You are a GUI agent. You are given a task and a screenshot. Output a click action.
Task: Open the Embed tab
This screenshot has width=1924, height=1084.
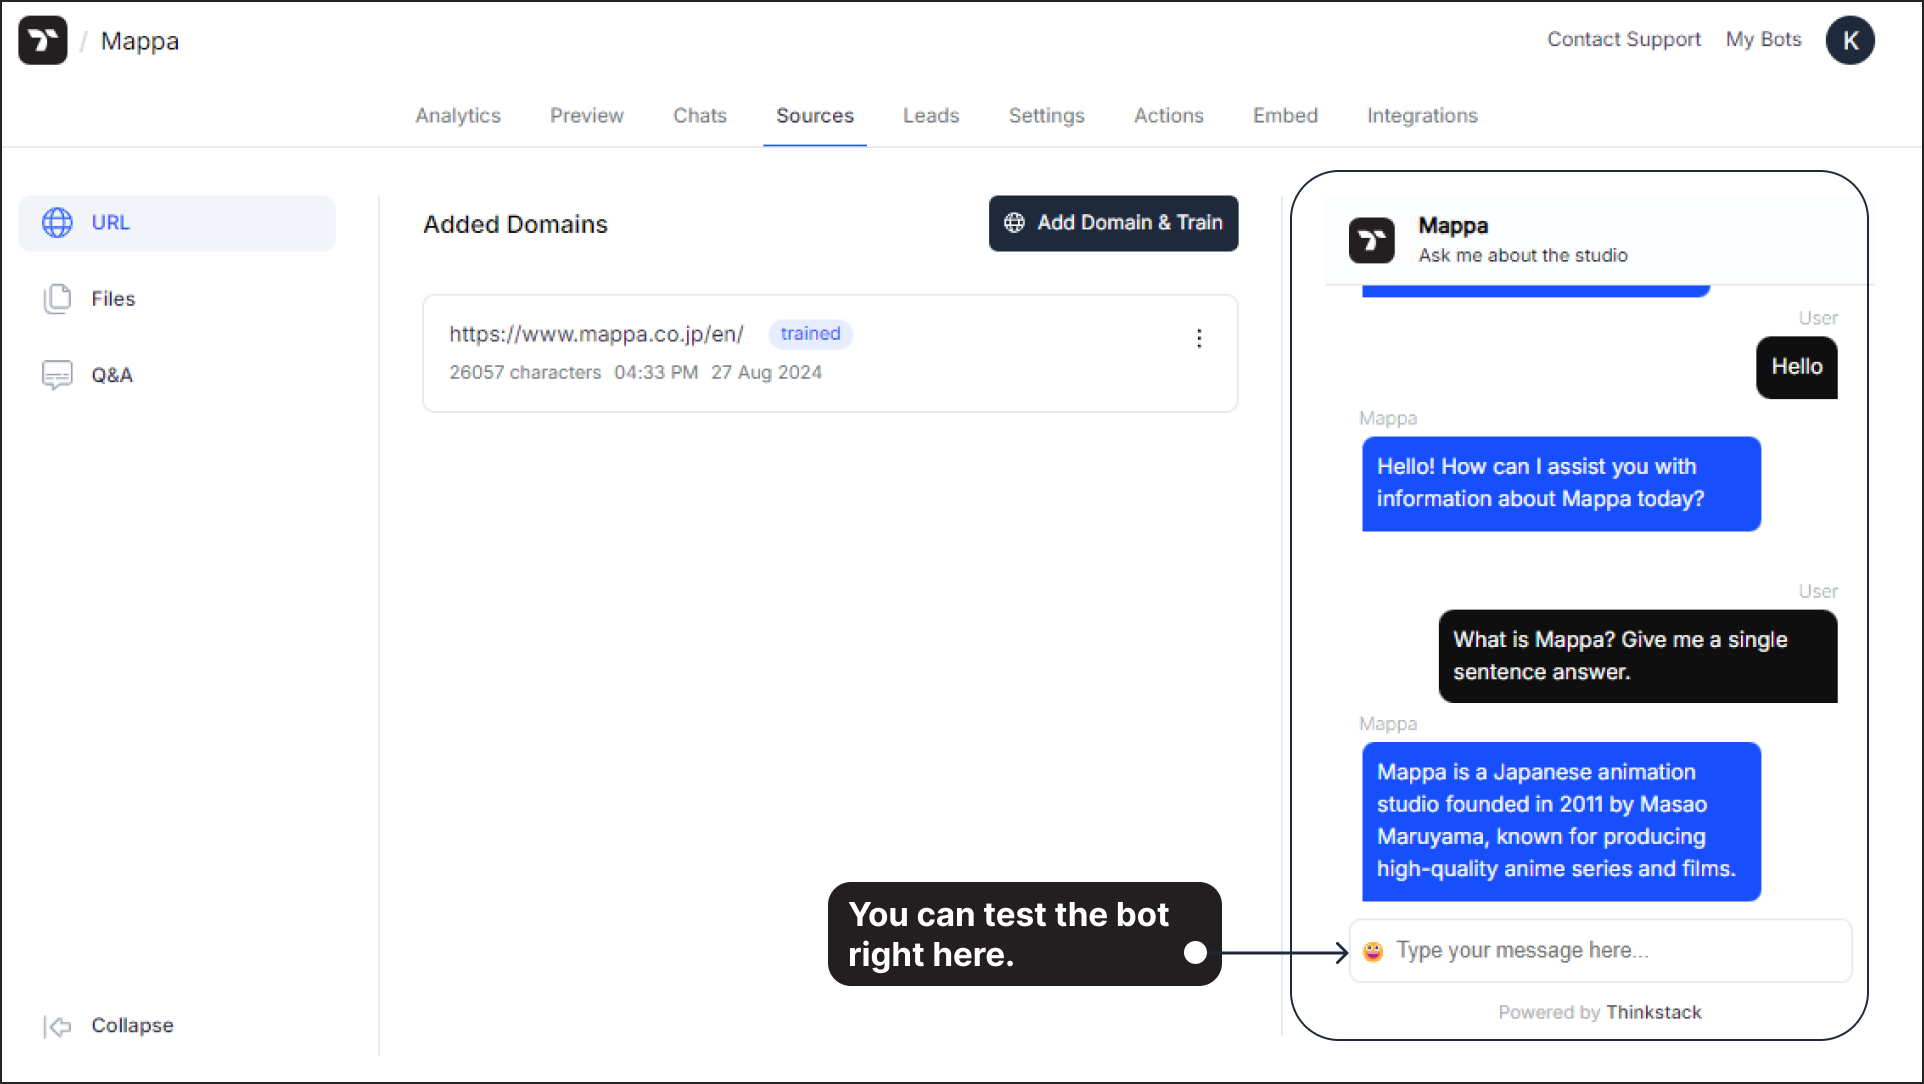point(1285,116)
